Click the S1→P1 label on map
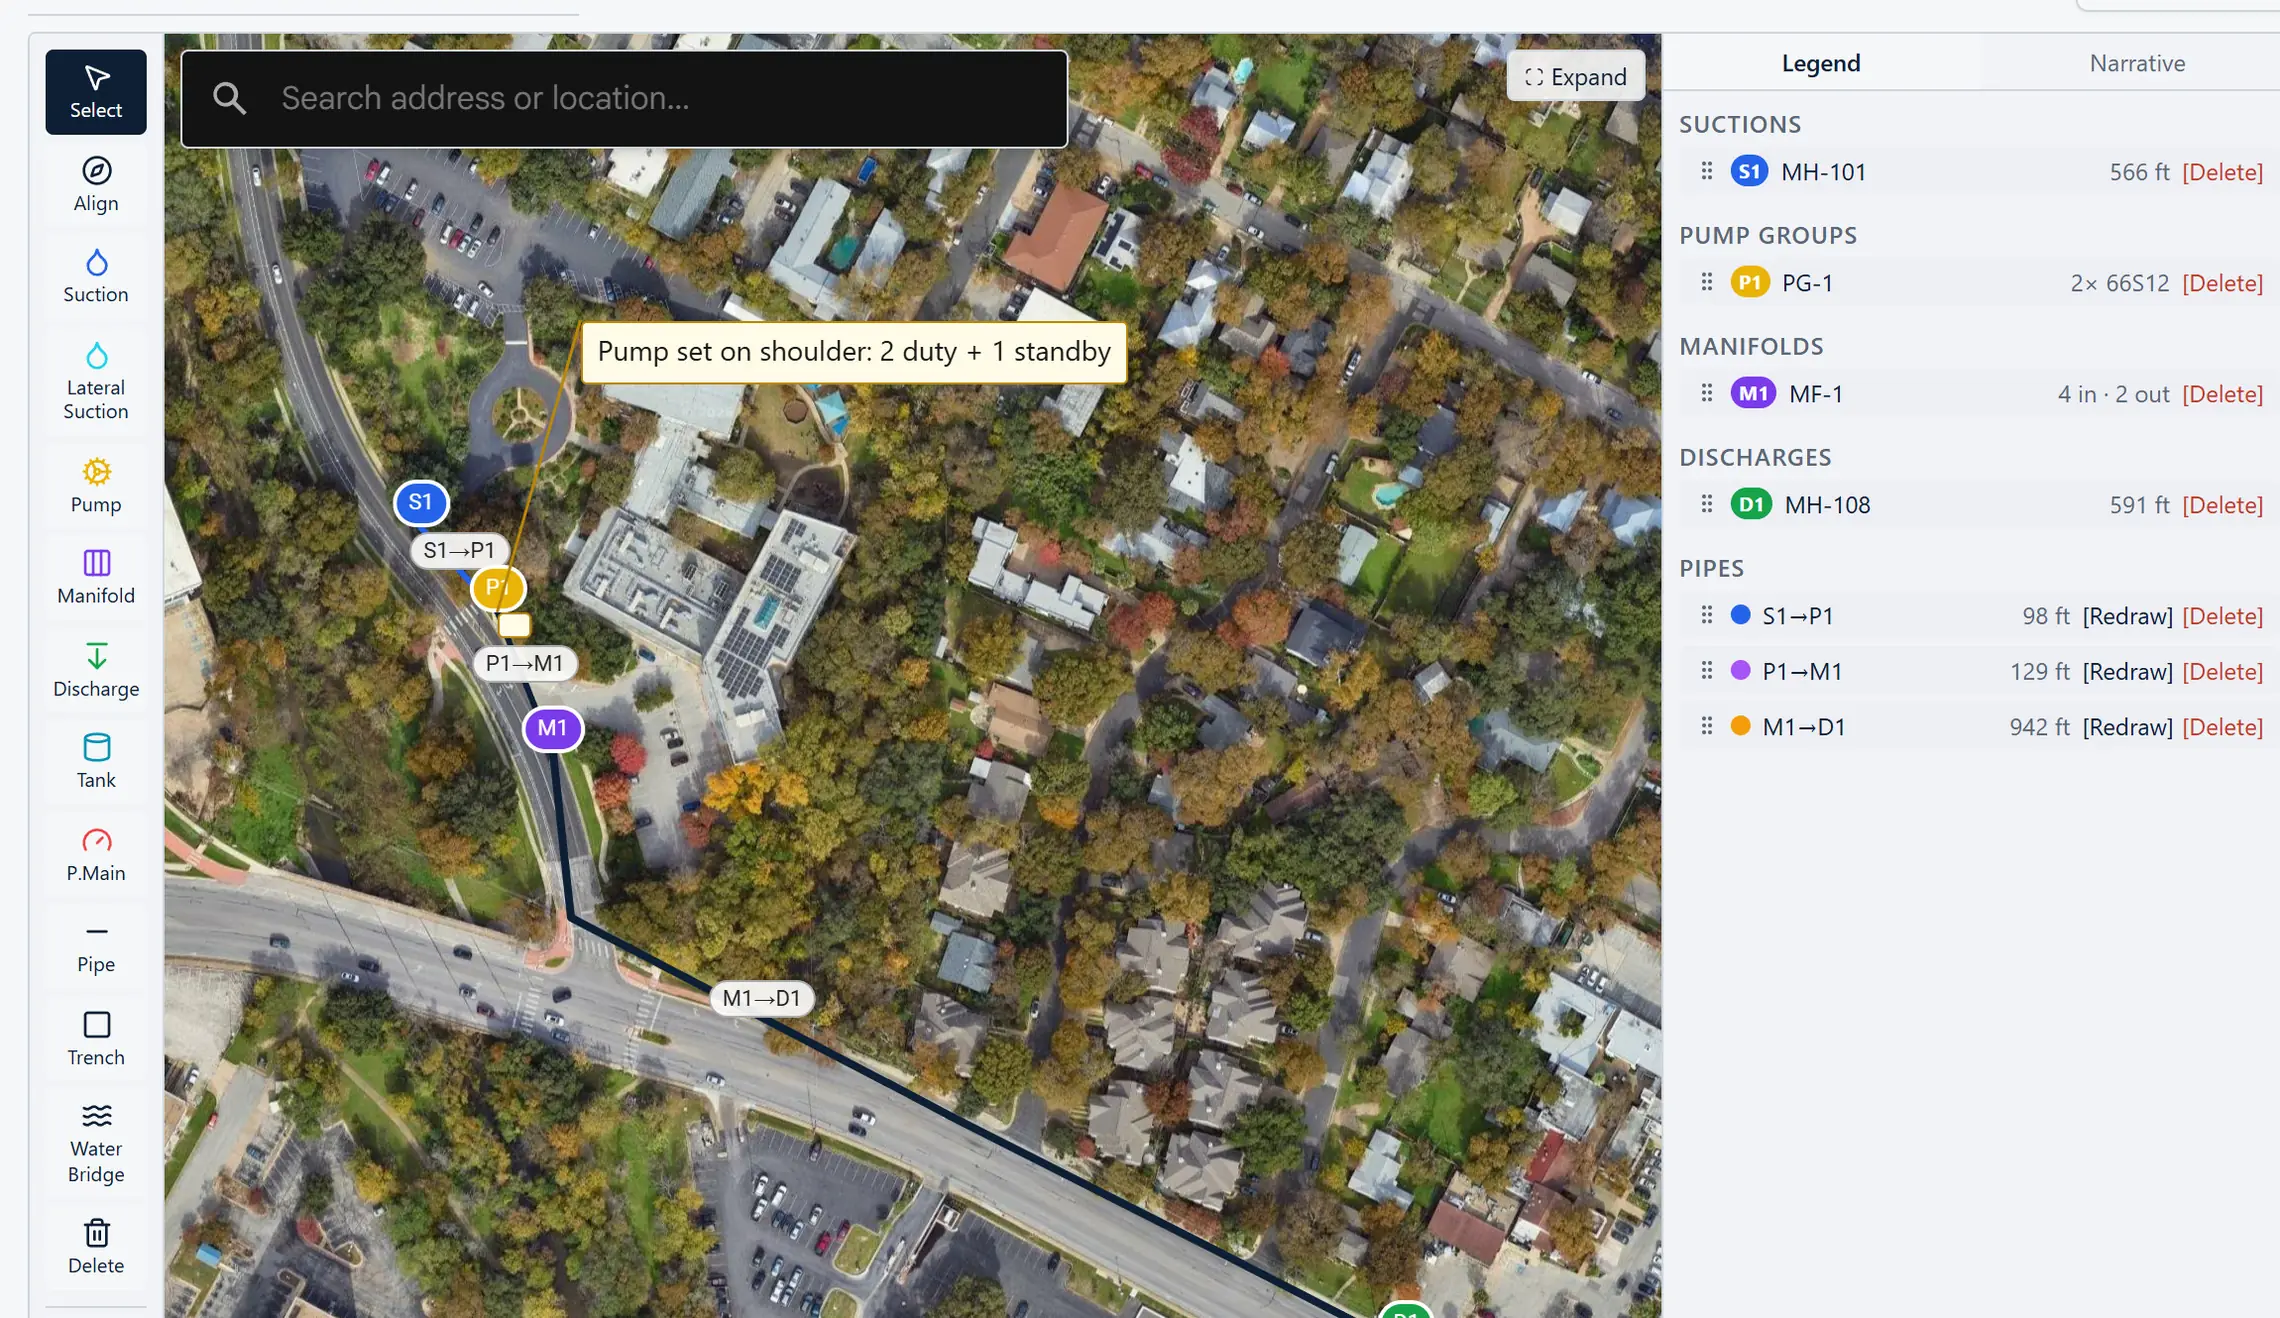Viewport: 2280px width, 1318px height. (459, 550)
